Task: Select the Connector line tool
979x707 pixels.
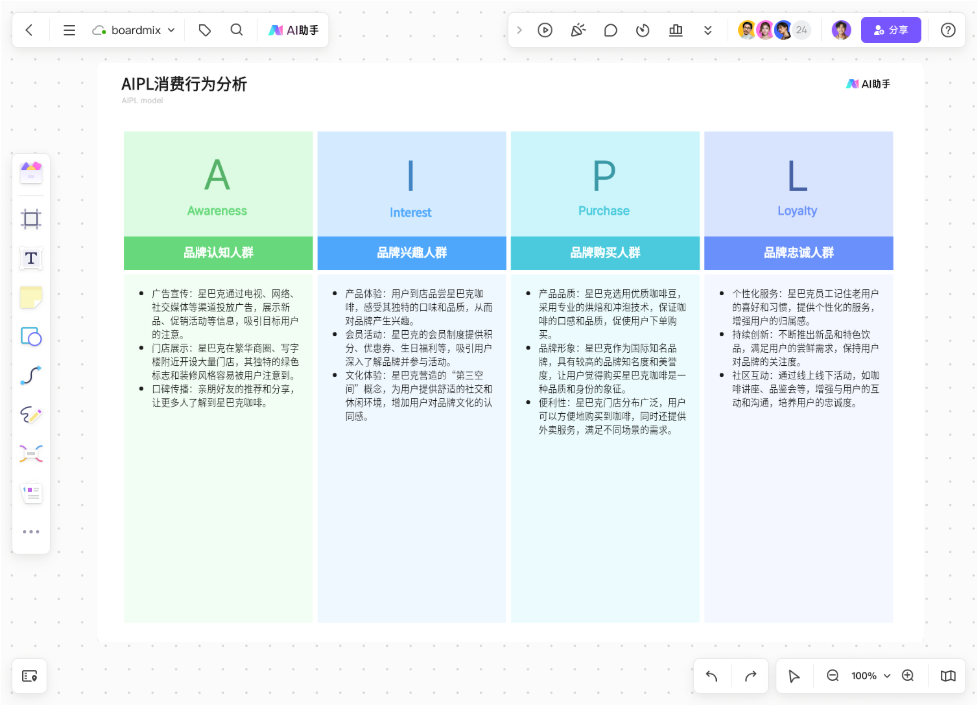Action: [31, 375]
